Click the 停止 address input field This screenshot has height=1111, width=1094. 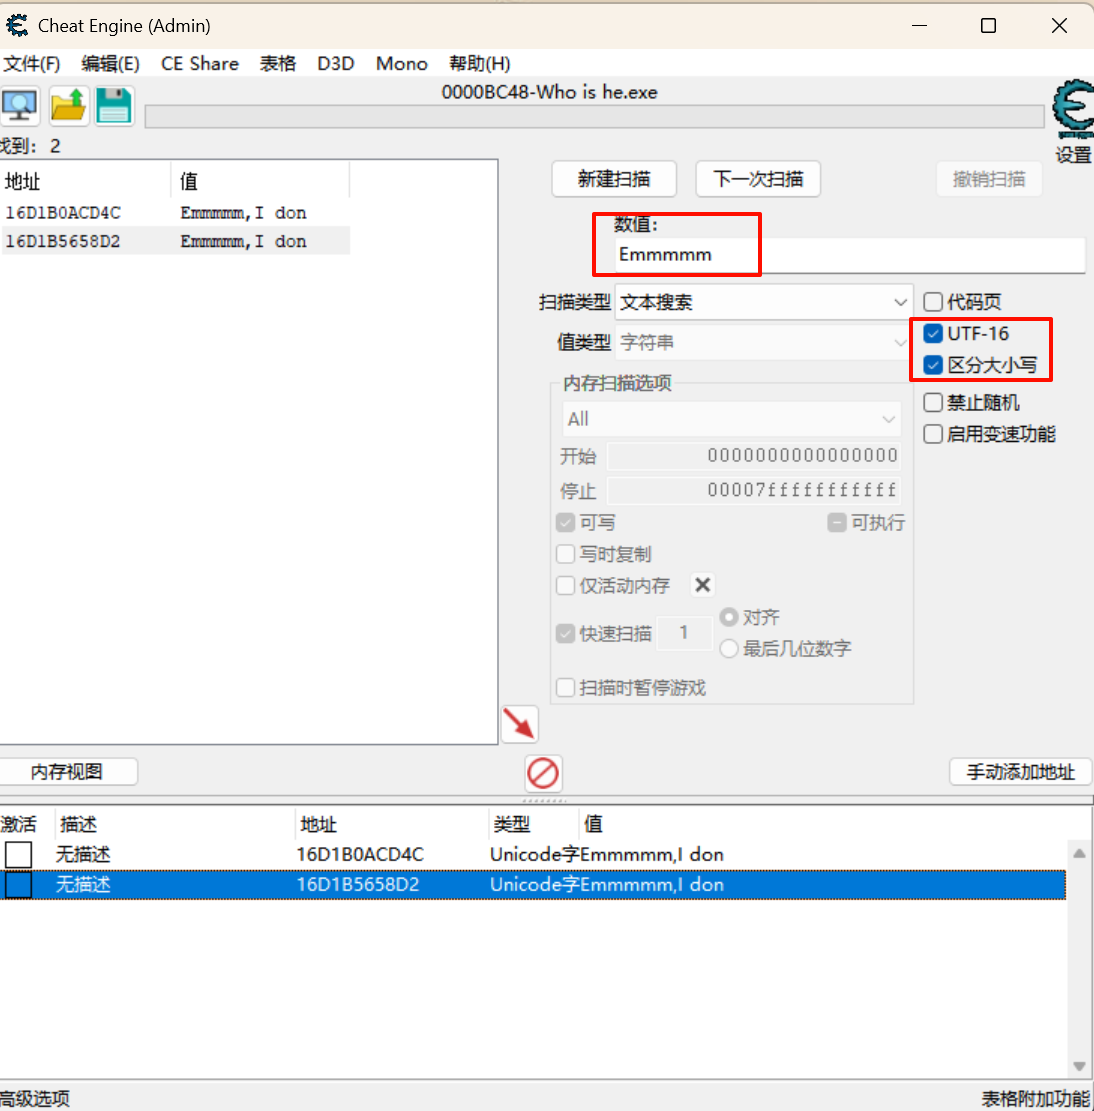click(x=754, y=490)
